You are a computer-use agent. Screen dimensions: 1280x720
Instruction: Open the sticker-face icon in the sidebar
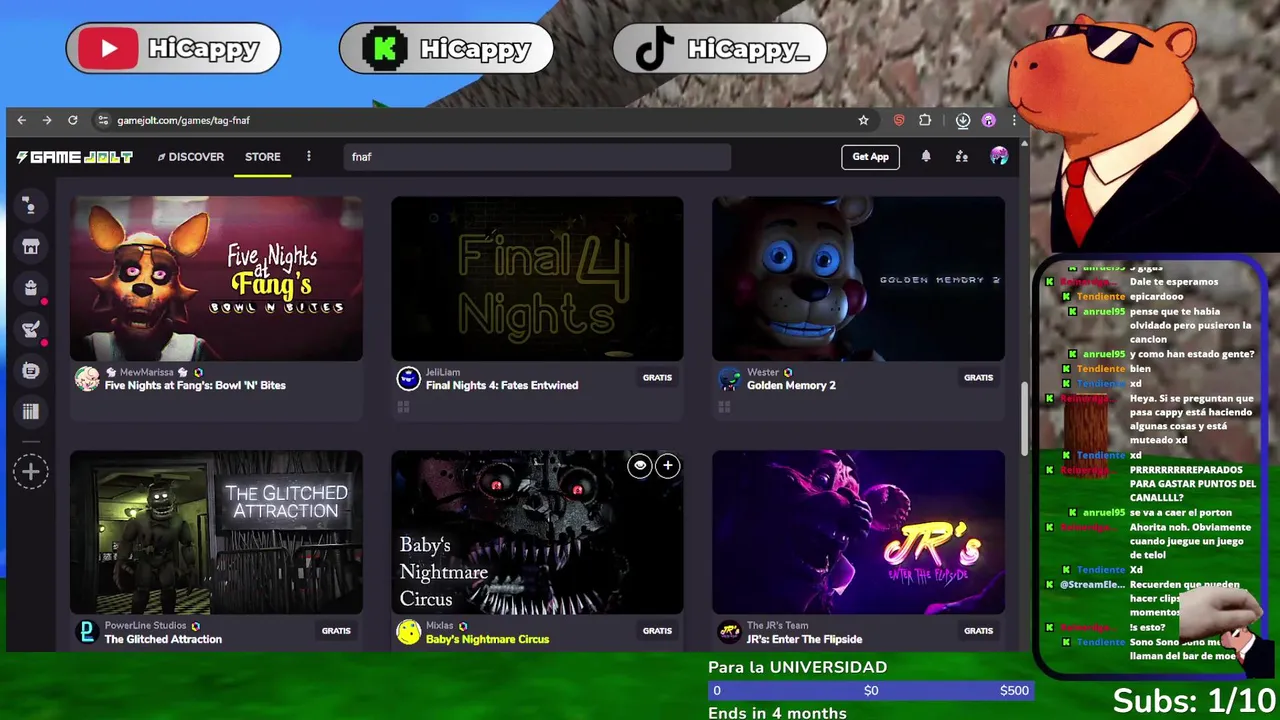(x=31, y=371)
